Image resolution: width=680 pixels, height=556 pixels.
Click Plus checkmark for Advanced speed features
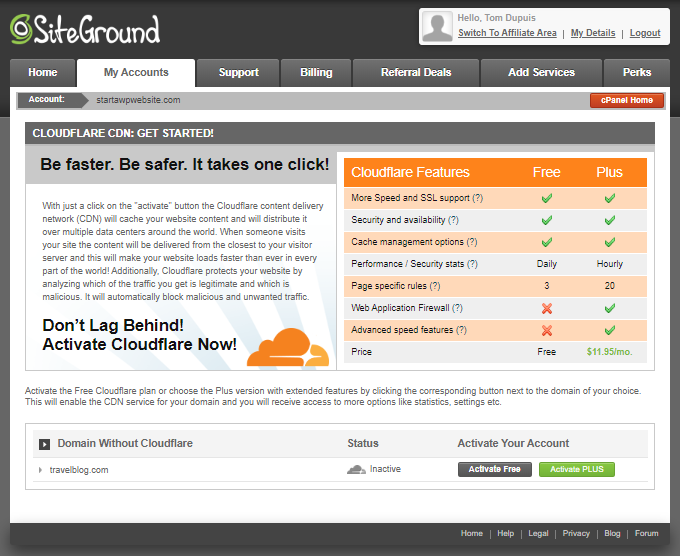[x=610, y=330]
